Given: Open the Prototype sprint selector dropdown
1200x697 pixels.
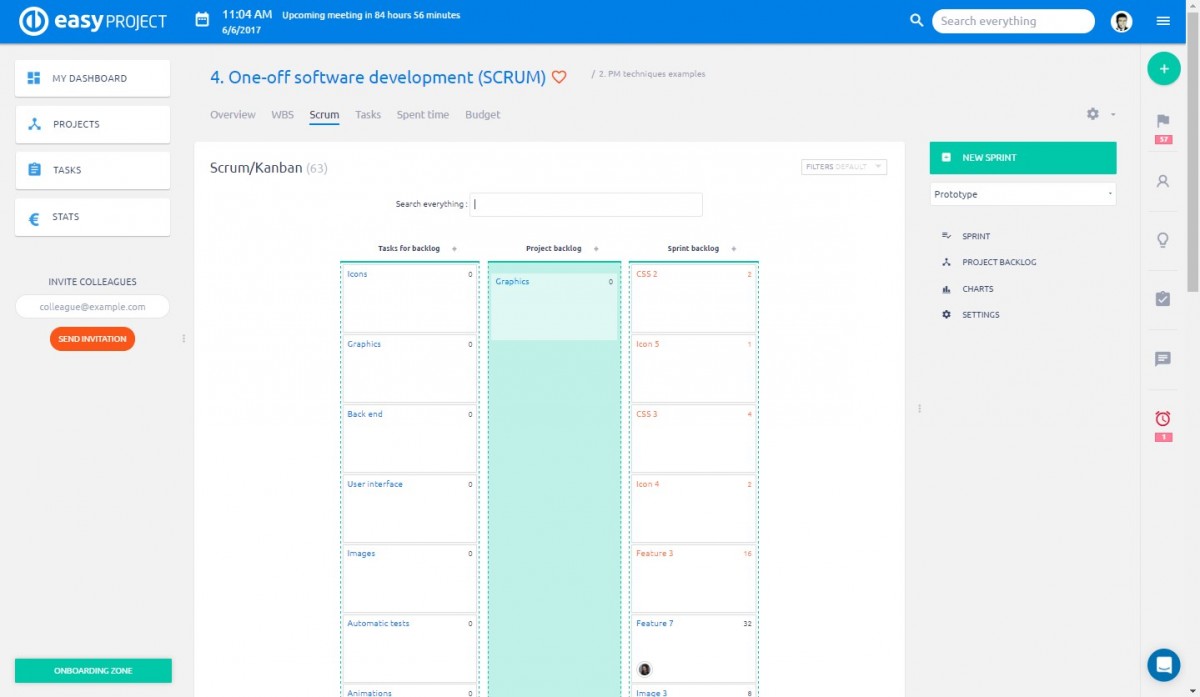Looking at the screenshot, I should click(x=1022, y=194).
